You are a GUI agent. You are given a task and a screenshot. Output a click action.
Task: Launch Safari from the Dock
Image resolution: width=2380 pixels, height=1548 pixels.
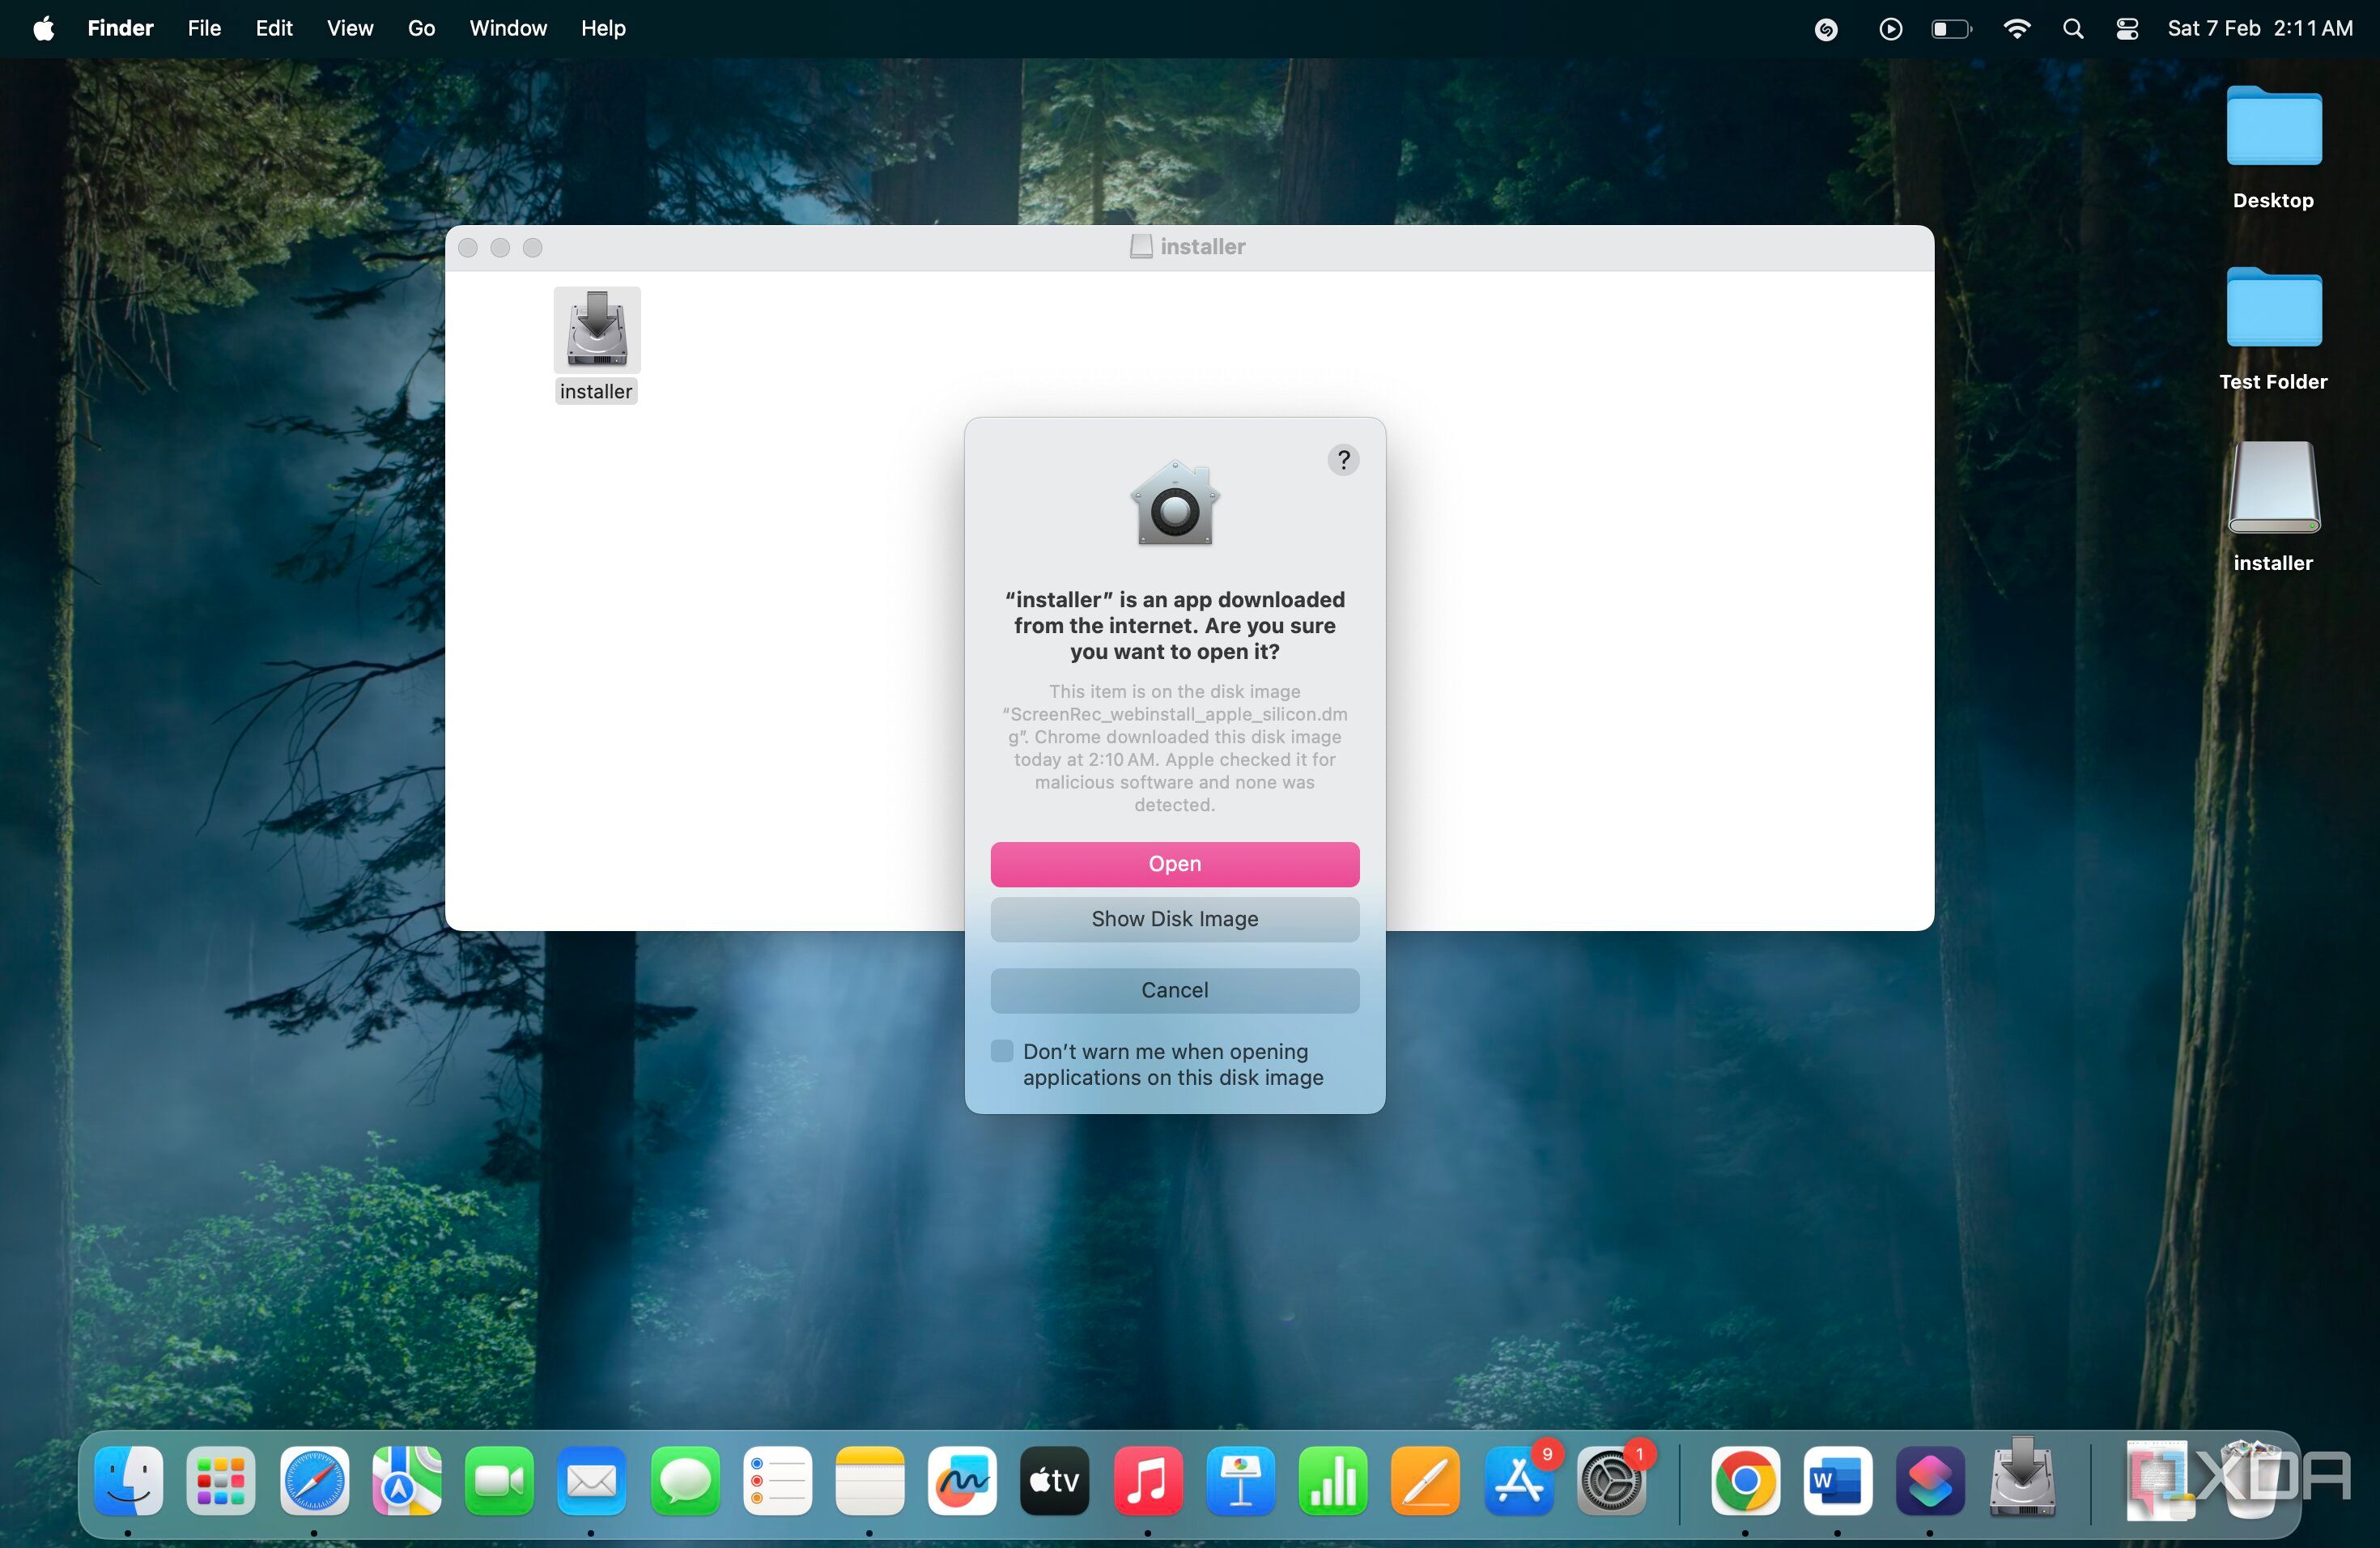[x=314, y=1480]
